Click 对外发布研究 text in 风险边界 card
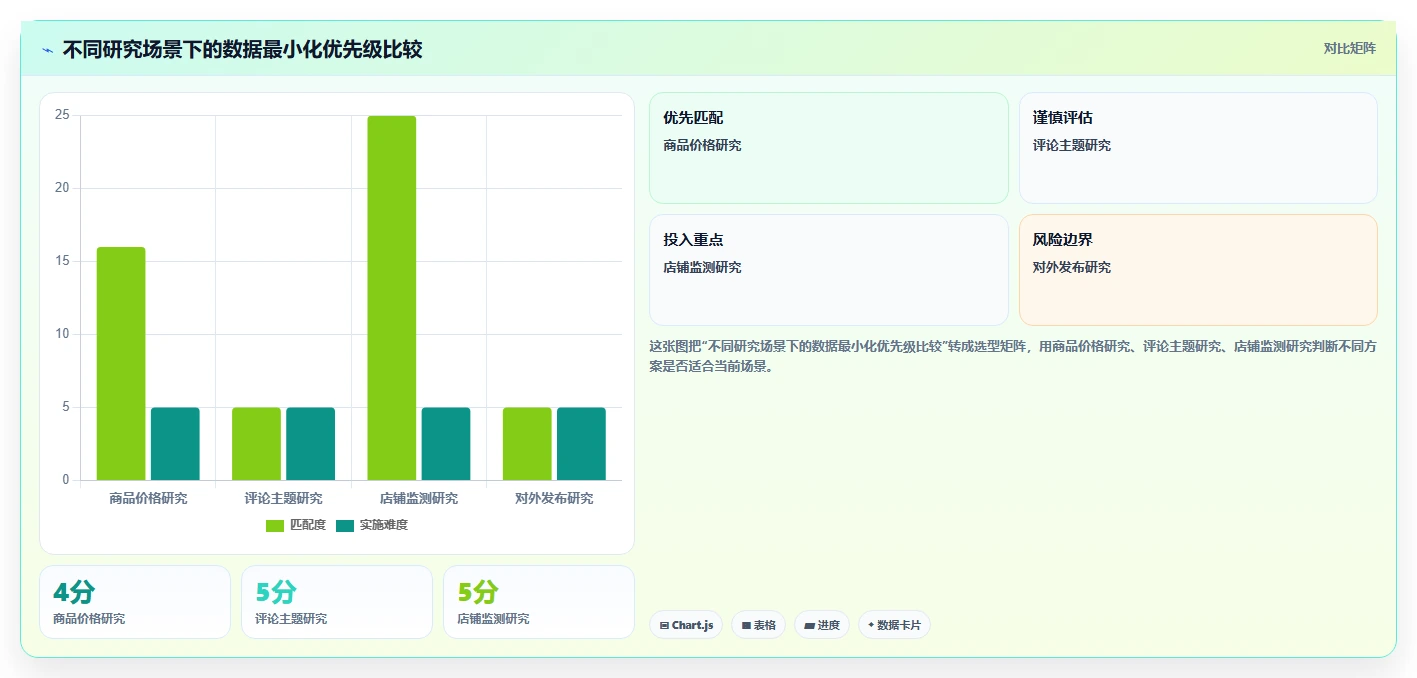This screenshot has width=1417, height=678. (x=1072, y=267)
